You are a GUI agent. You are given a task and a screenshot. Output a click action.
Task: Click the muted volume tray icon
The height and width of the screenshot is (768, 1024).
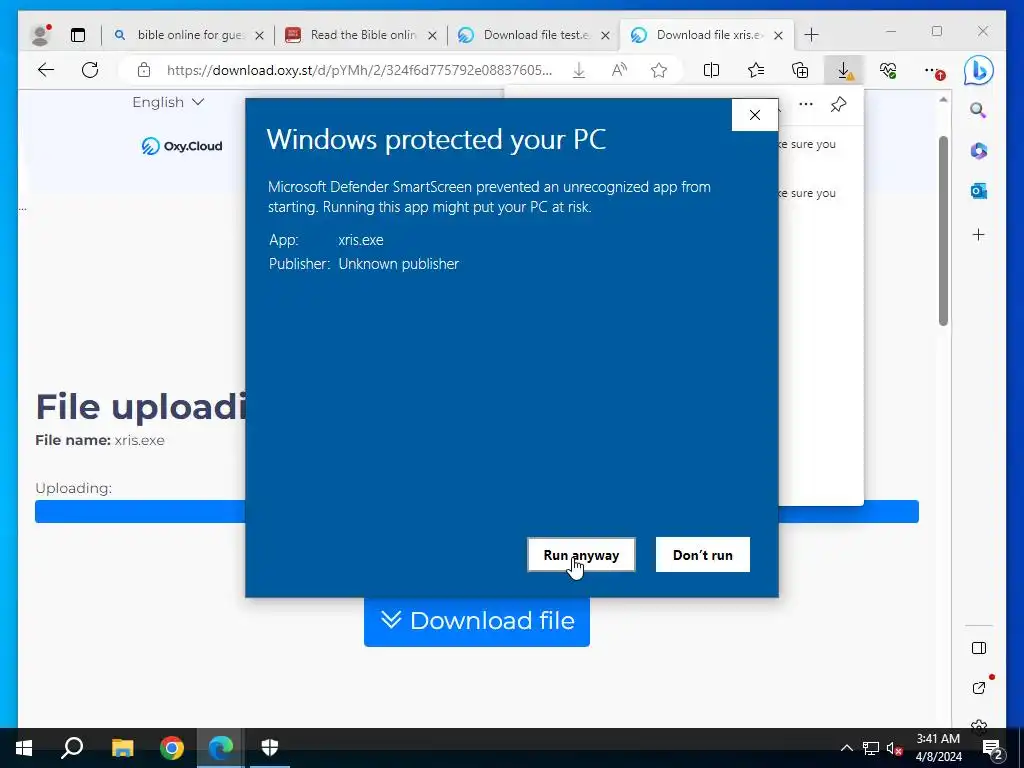point(894,748)
